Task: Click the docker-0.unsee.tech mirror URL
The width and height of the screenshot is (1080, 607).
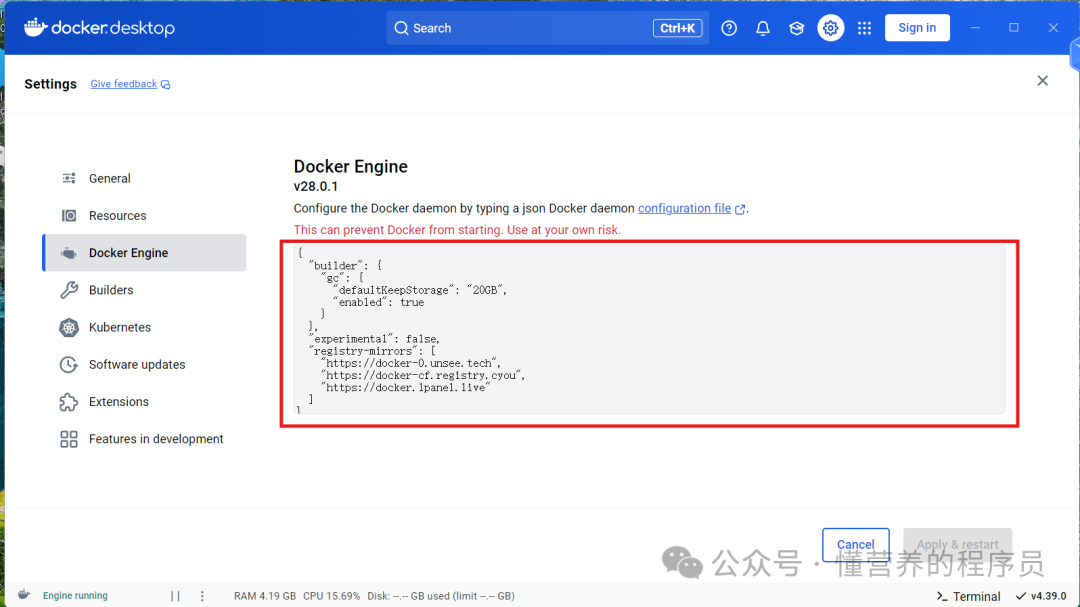Action: point(411,363)
